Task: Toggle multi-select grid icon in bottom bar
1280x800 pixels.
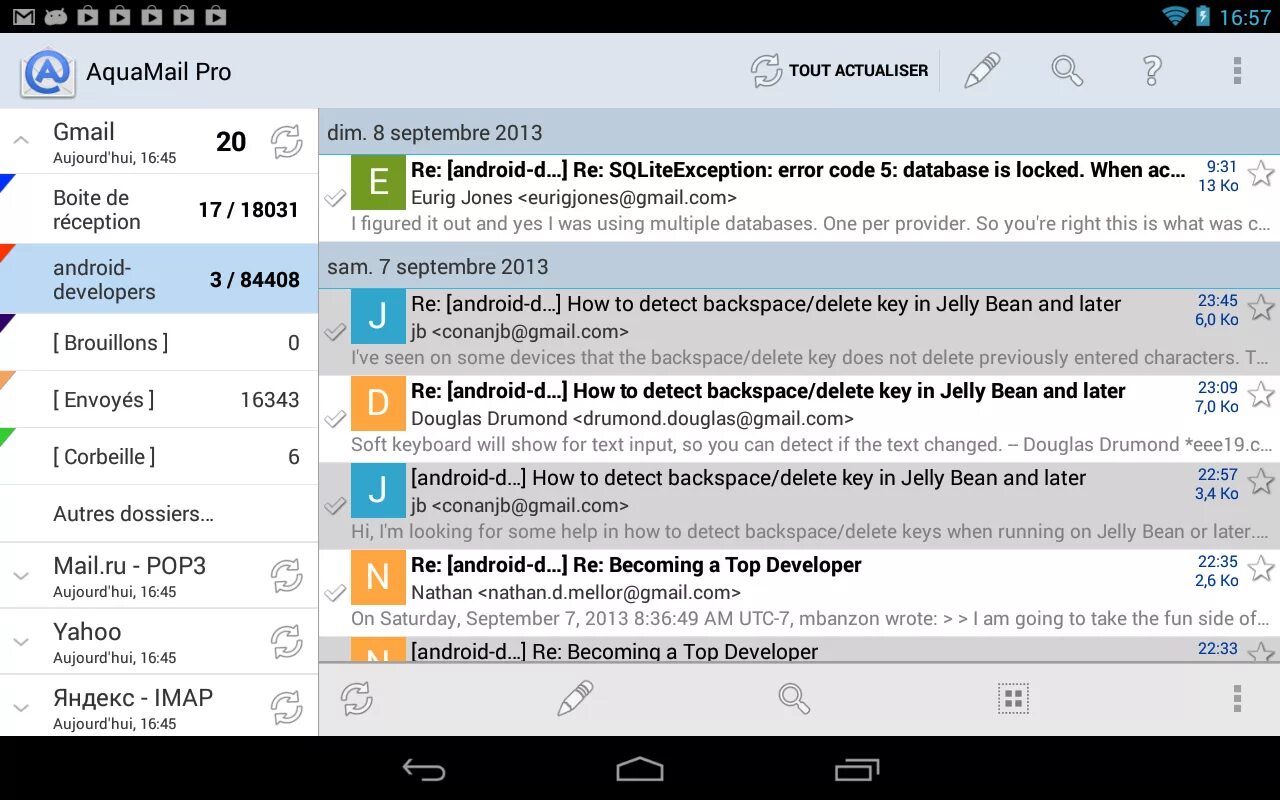Action: (x=1013, y=698)
